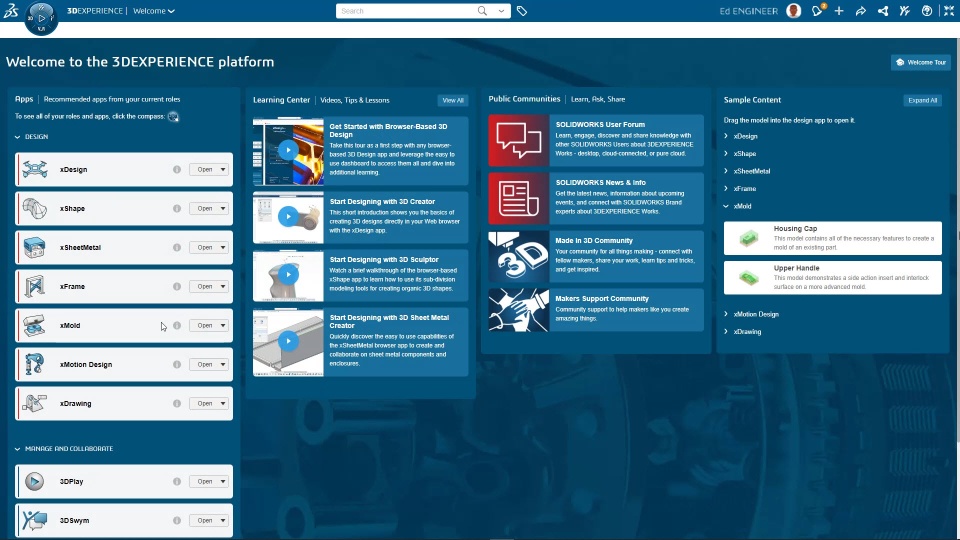Expand xShape in Sample Content
Screen dimensions: 960x540
726,154
